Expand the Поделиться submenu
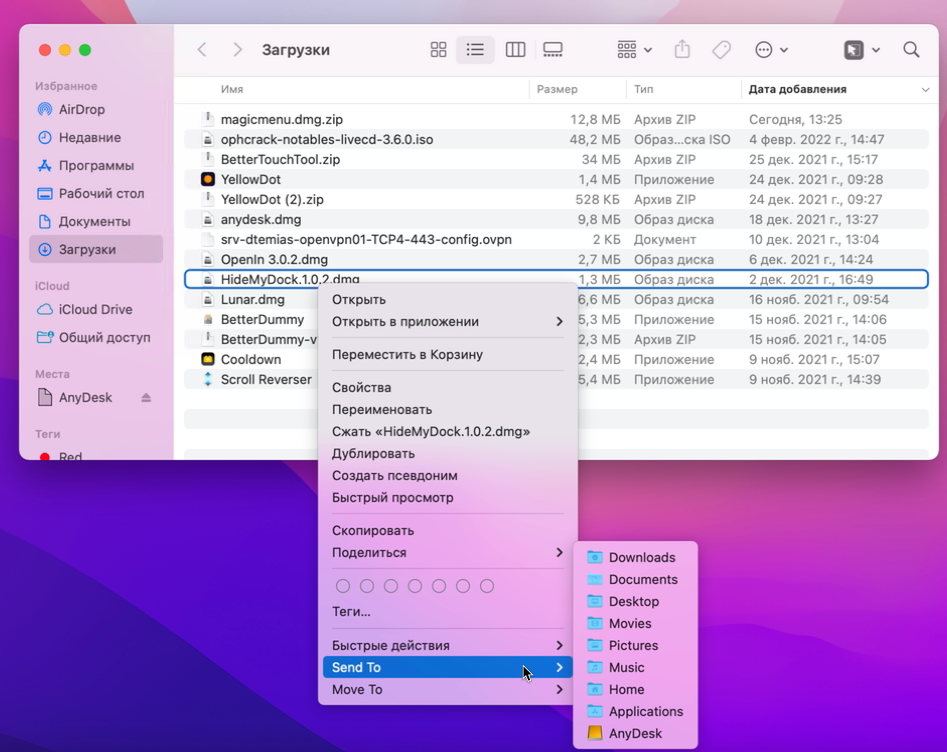 (447, 553)
